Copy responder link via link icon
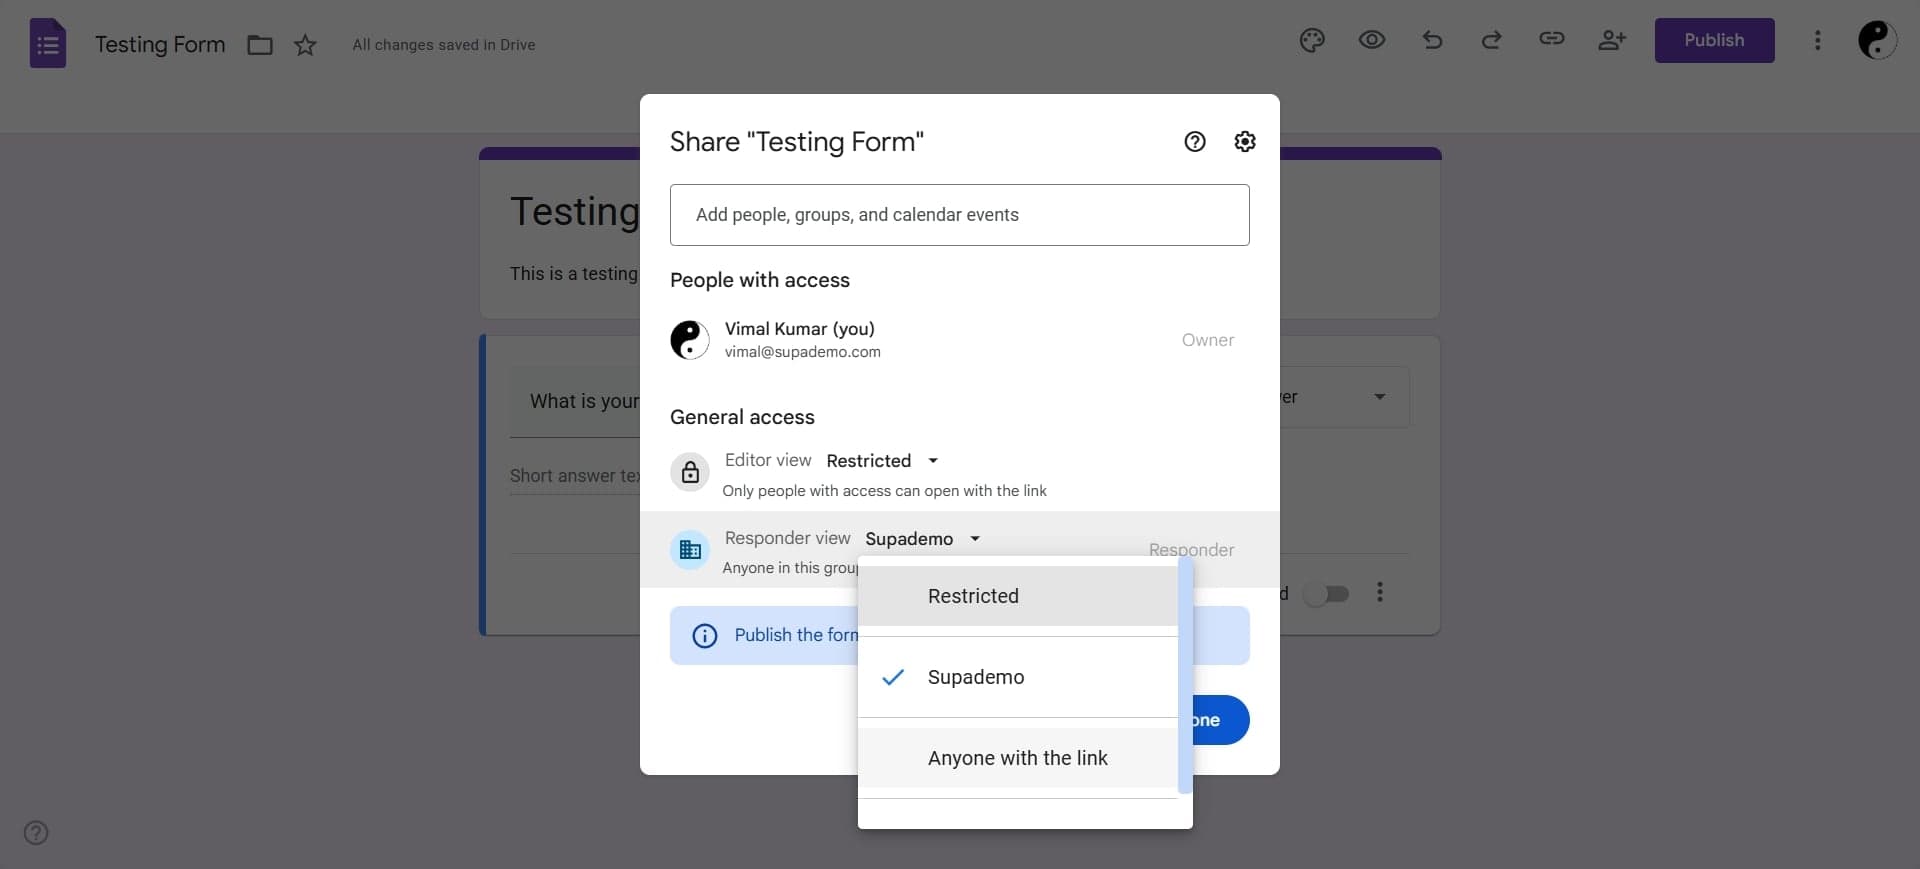 (x=1551, y=39)
